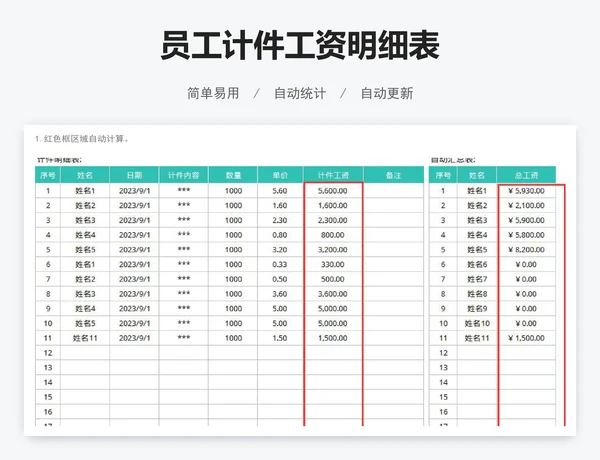Select the 计件工资 column header

coord(333,175)
